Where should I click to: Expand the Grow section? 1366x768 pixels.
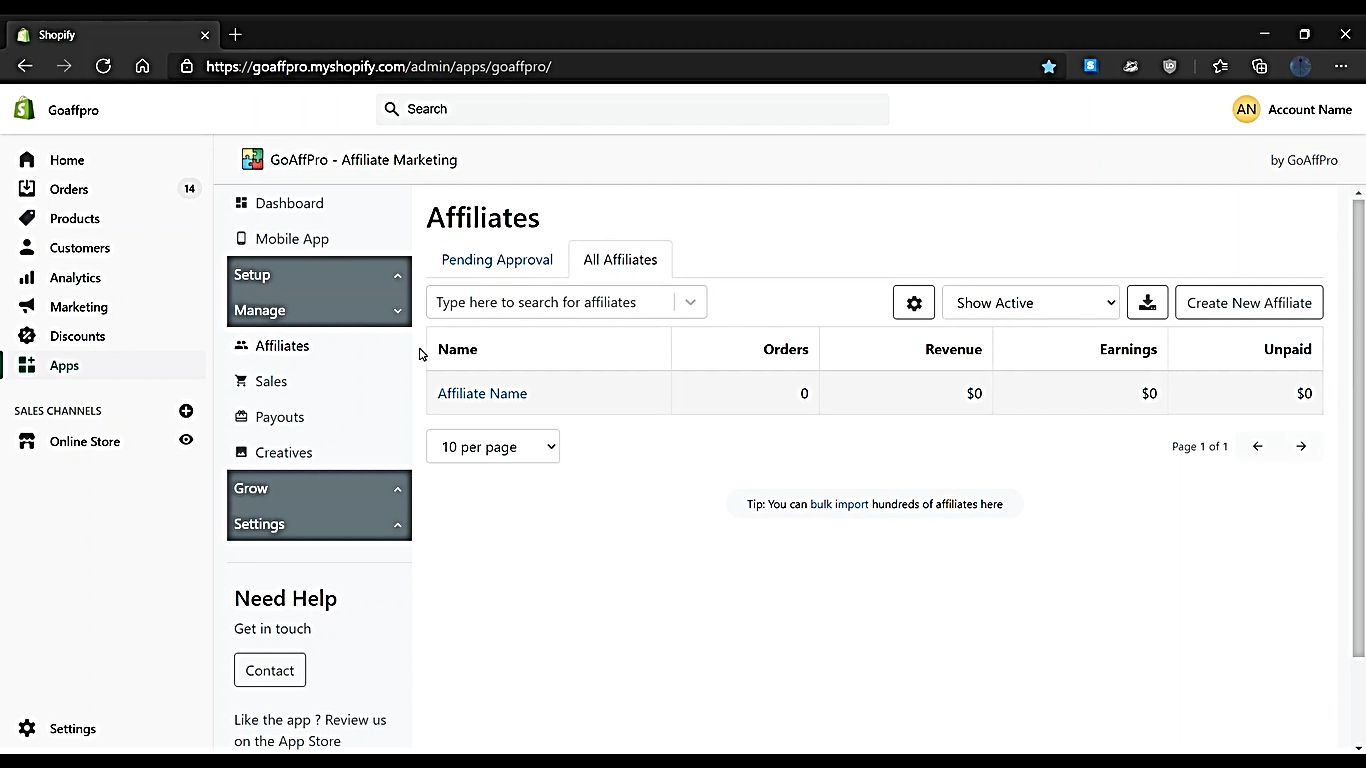[319, 488]
